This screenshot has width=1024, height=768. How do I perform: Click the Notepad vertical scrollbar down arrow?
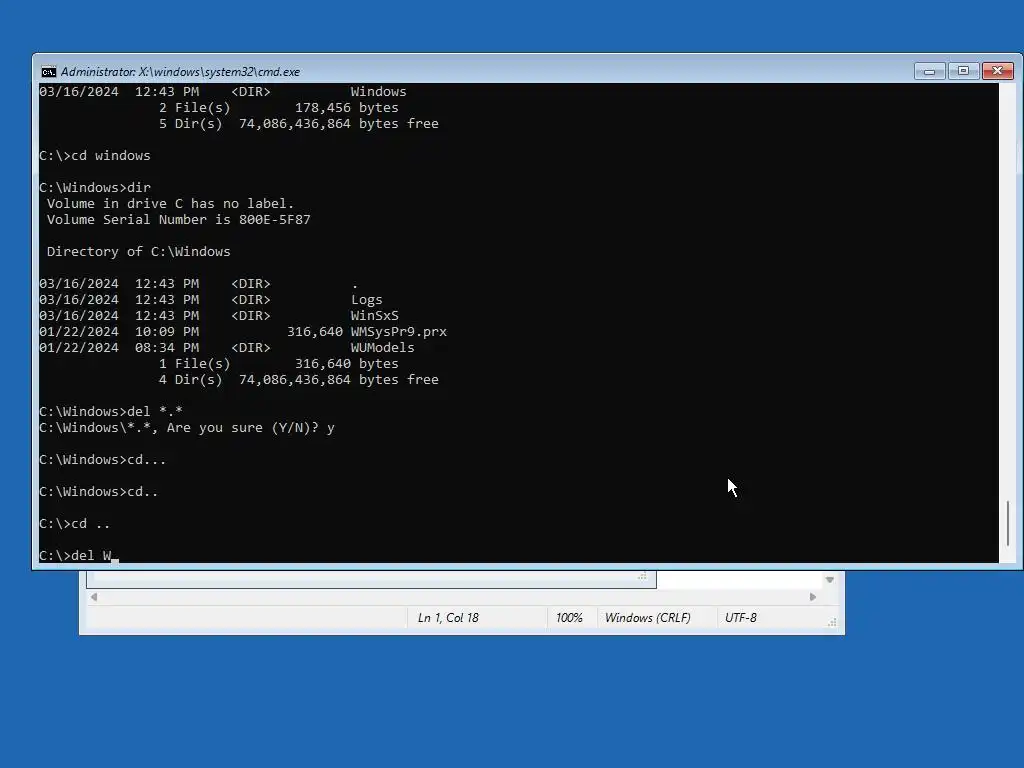[829, 580]
